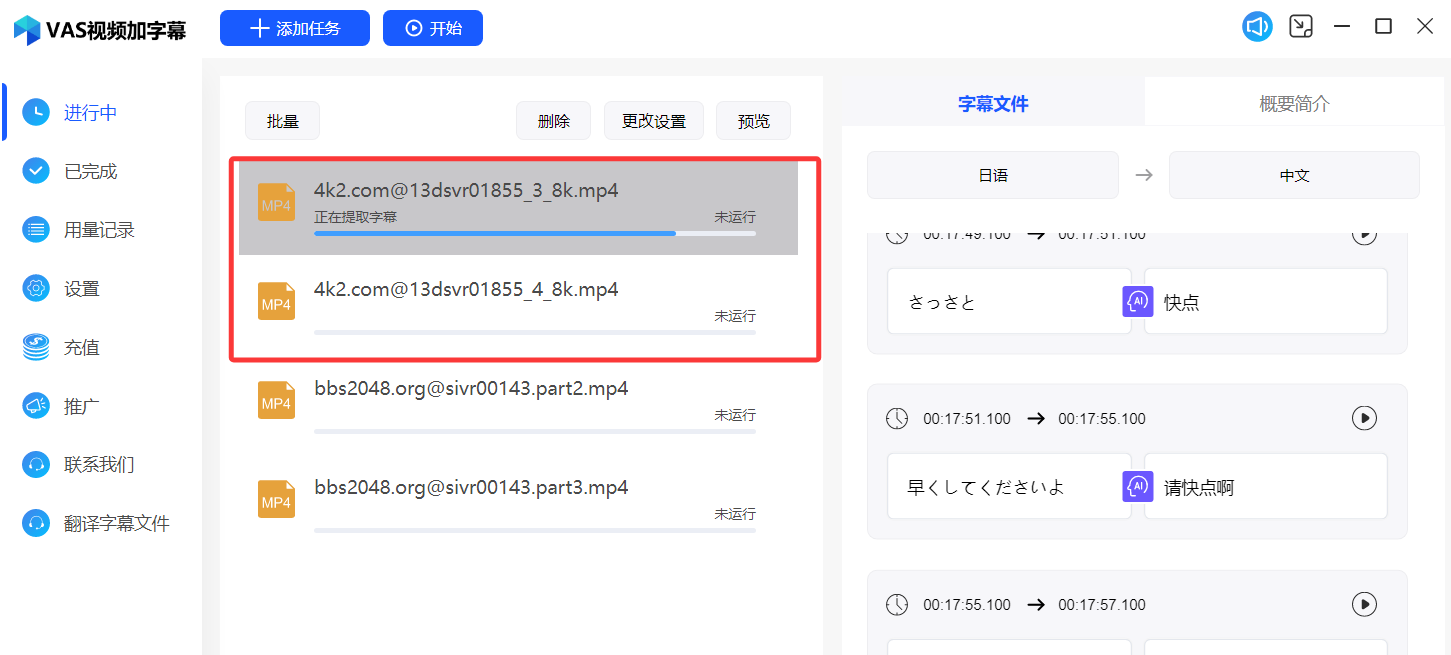
Task: Open the 日语 source language selector
Action: pyautogui.click(x=992, y=174)
